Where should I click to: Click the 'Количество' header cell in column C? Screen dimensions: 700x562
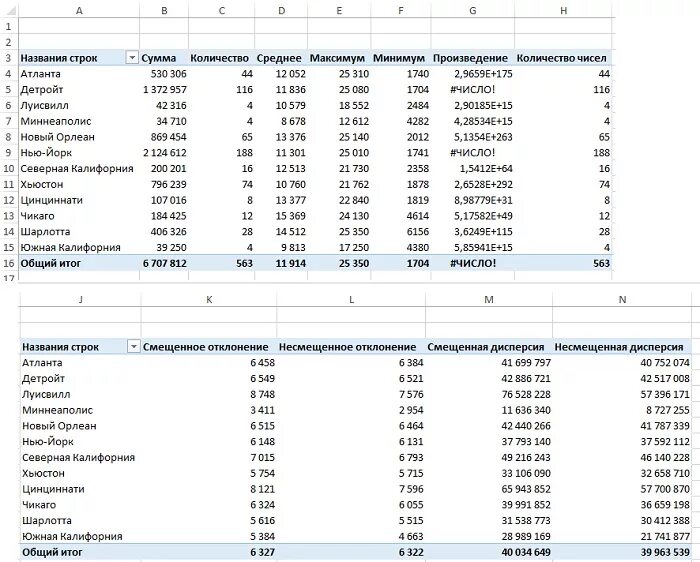(x=219, y=58)
